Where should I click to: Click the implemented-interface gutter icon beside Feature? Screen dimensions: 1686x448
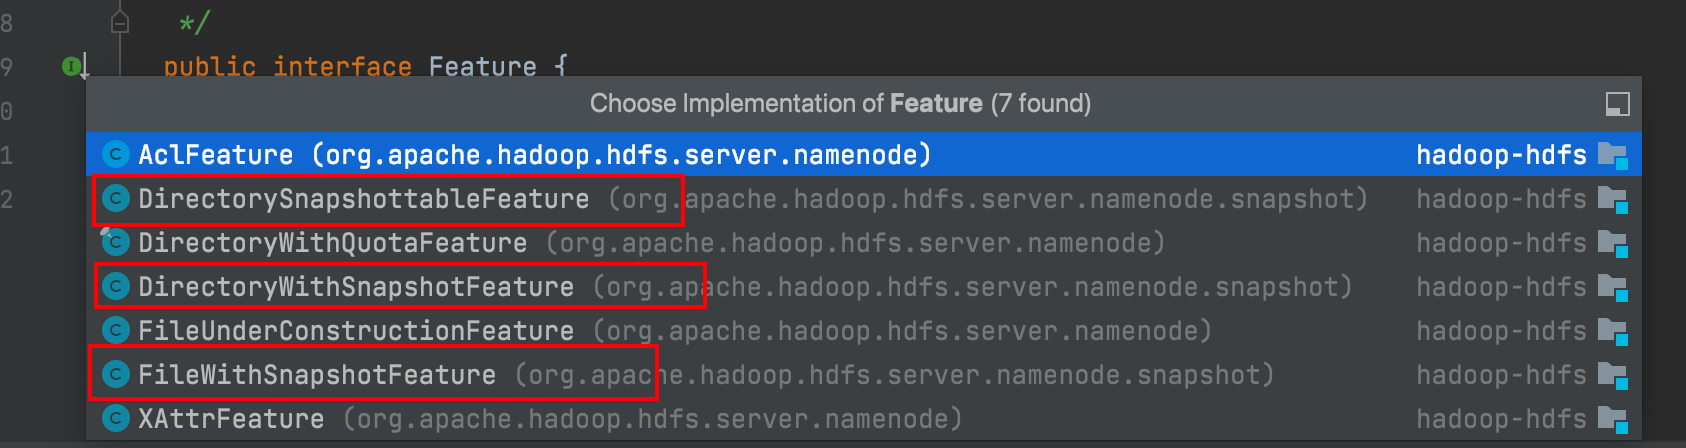[73, 67]
